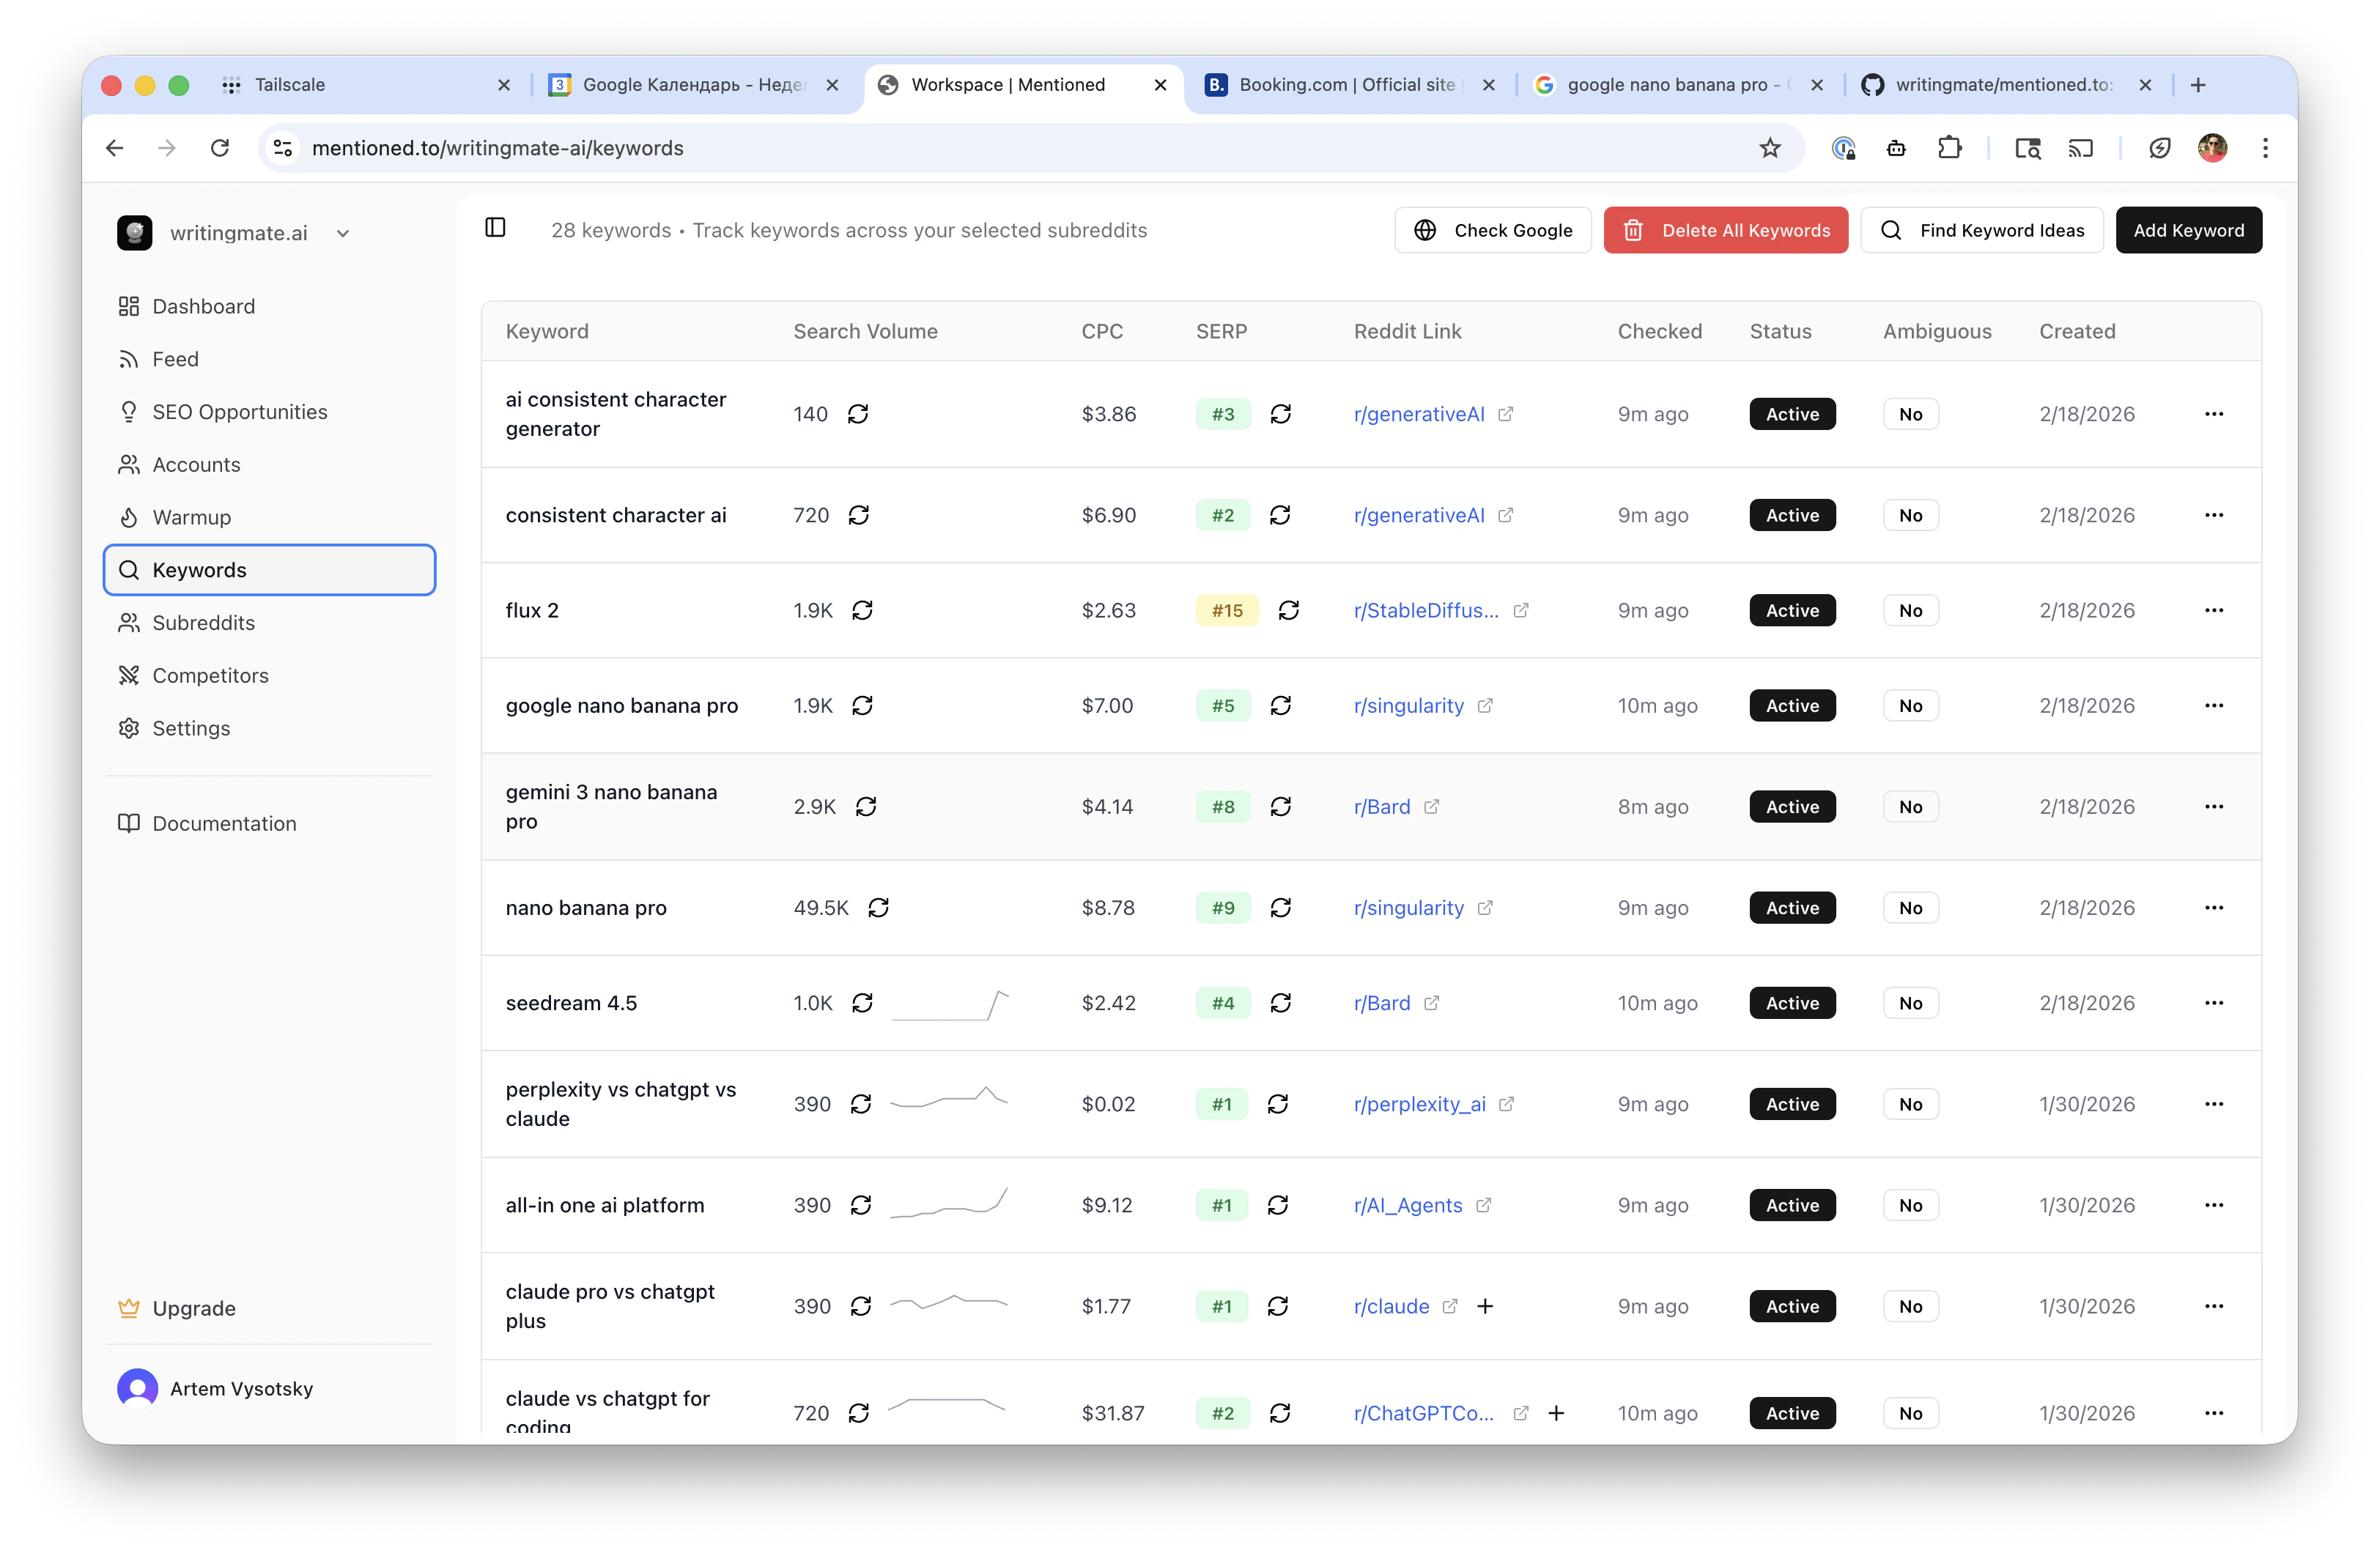Open the Chrome three-dot menu

[2265, 148]
